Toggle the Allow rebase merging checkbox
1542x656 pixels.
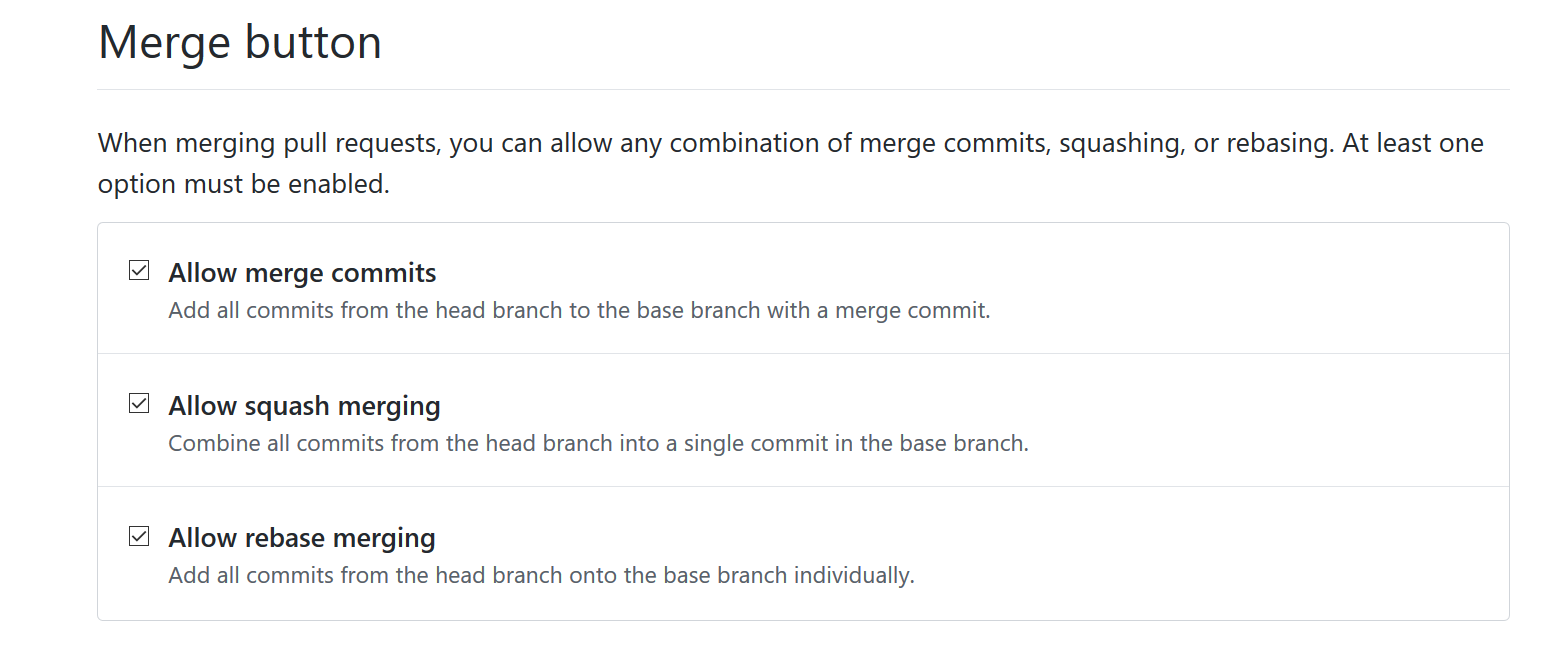pos(138,536)
